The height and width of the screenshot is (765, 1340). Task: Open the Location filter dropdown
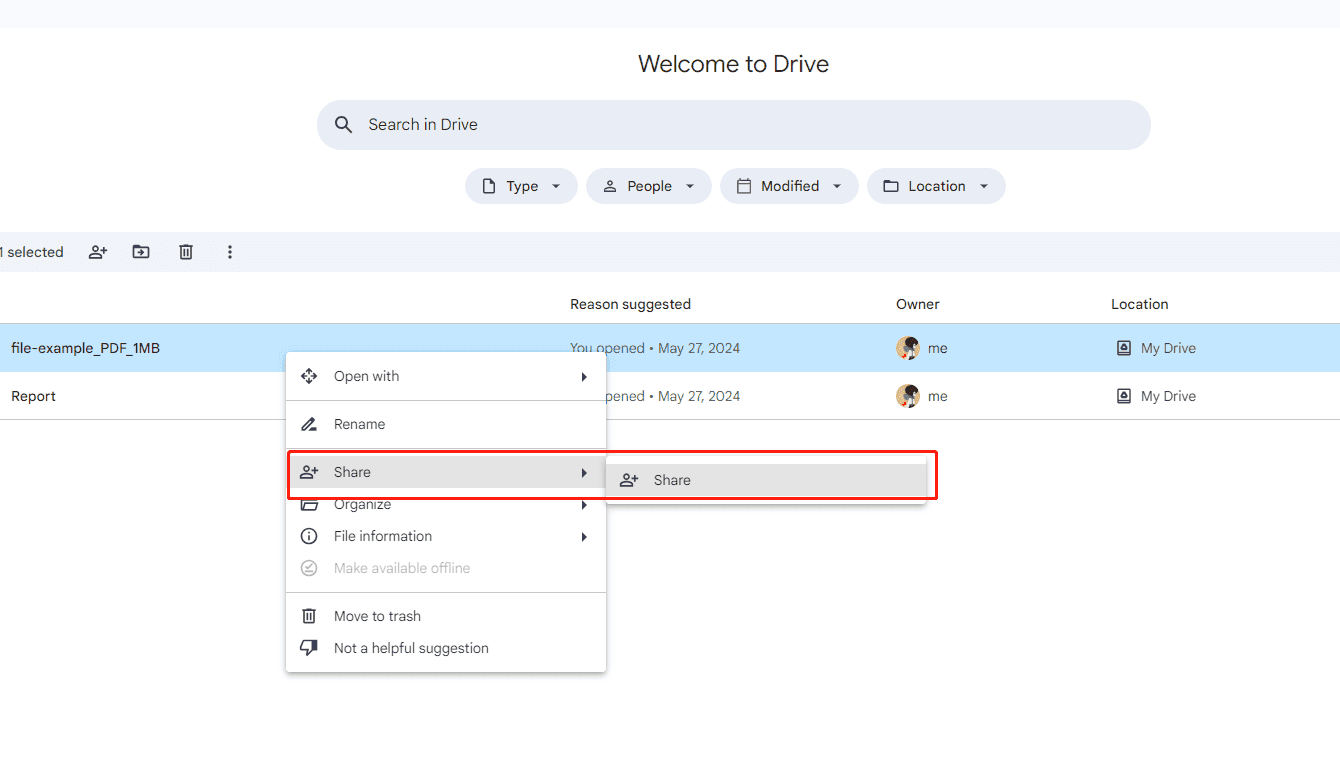[936, 186]
